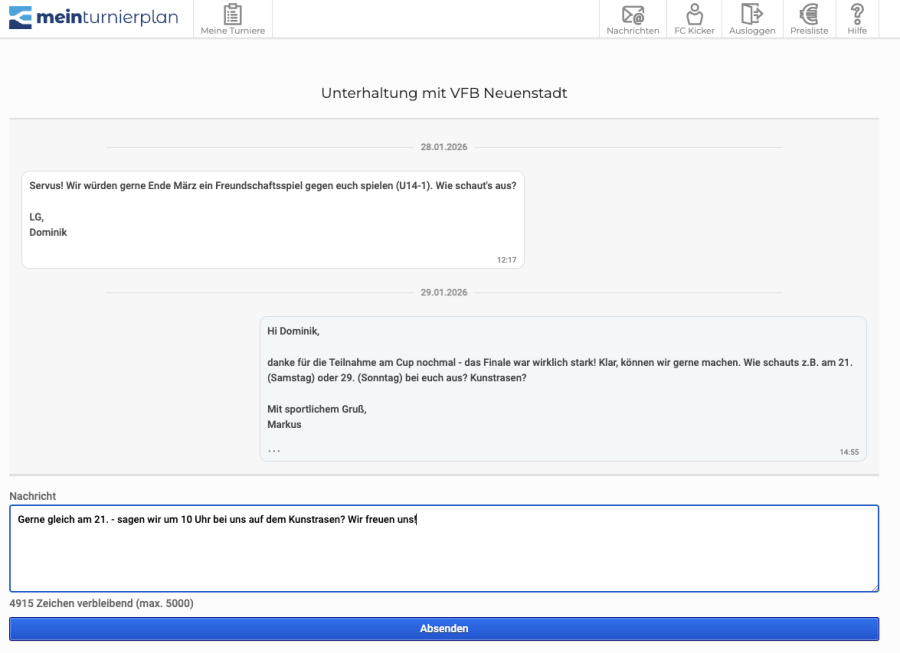Click the Unterhaltung mit VFB Neuenstadt heading
This screenshot has width=900, height=653.
click(444, 93)
